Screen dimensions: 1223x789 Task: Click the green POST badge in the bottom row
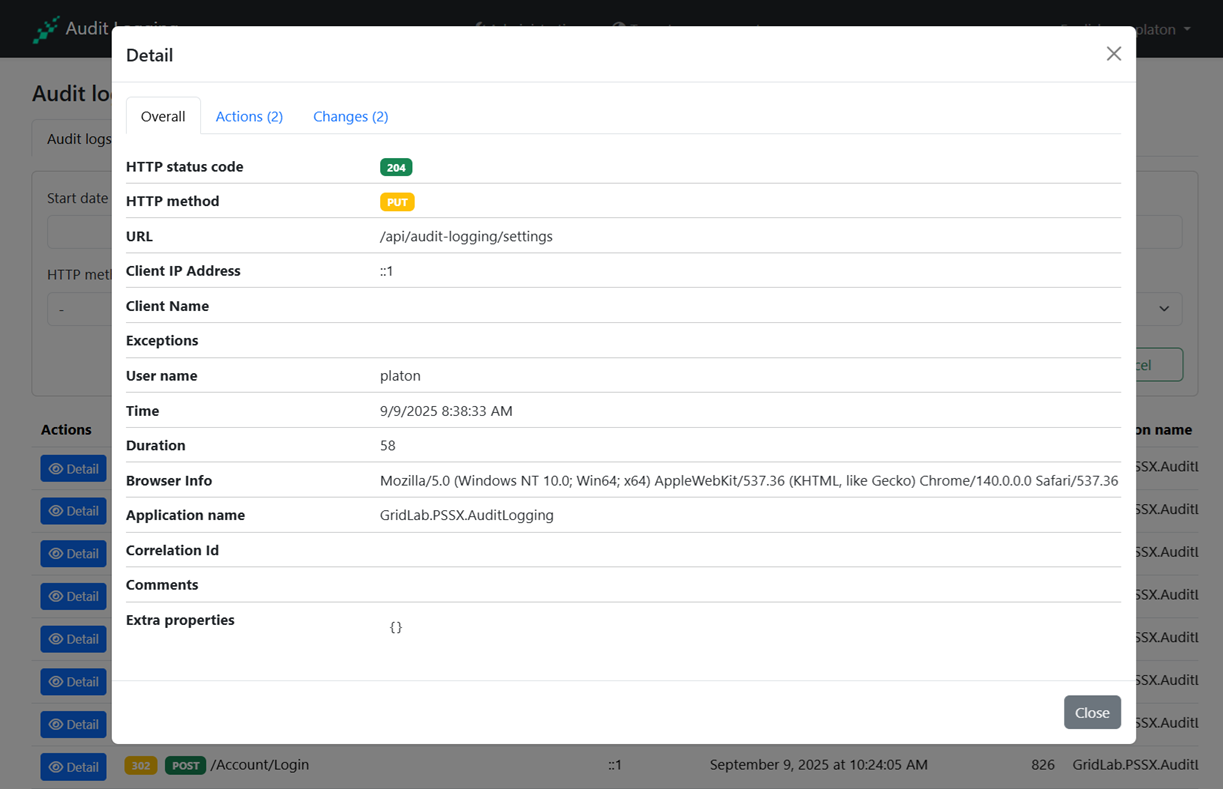coord(185,765)
